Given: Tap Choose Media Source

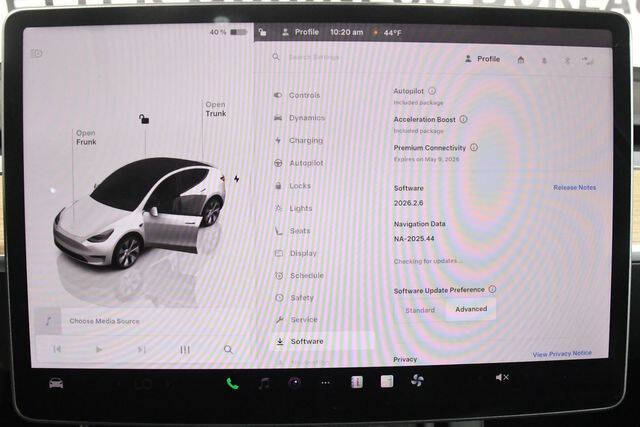Looking at the screenshot, I should (104, 321).
